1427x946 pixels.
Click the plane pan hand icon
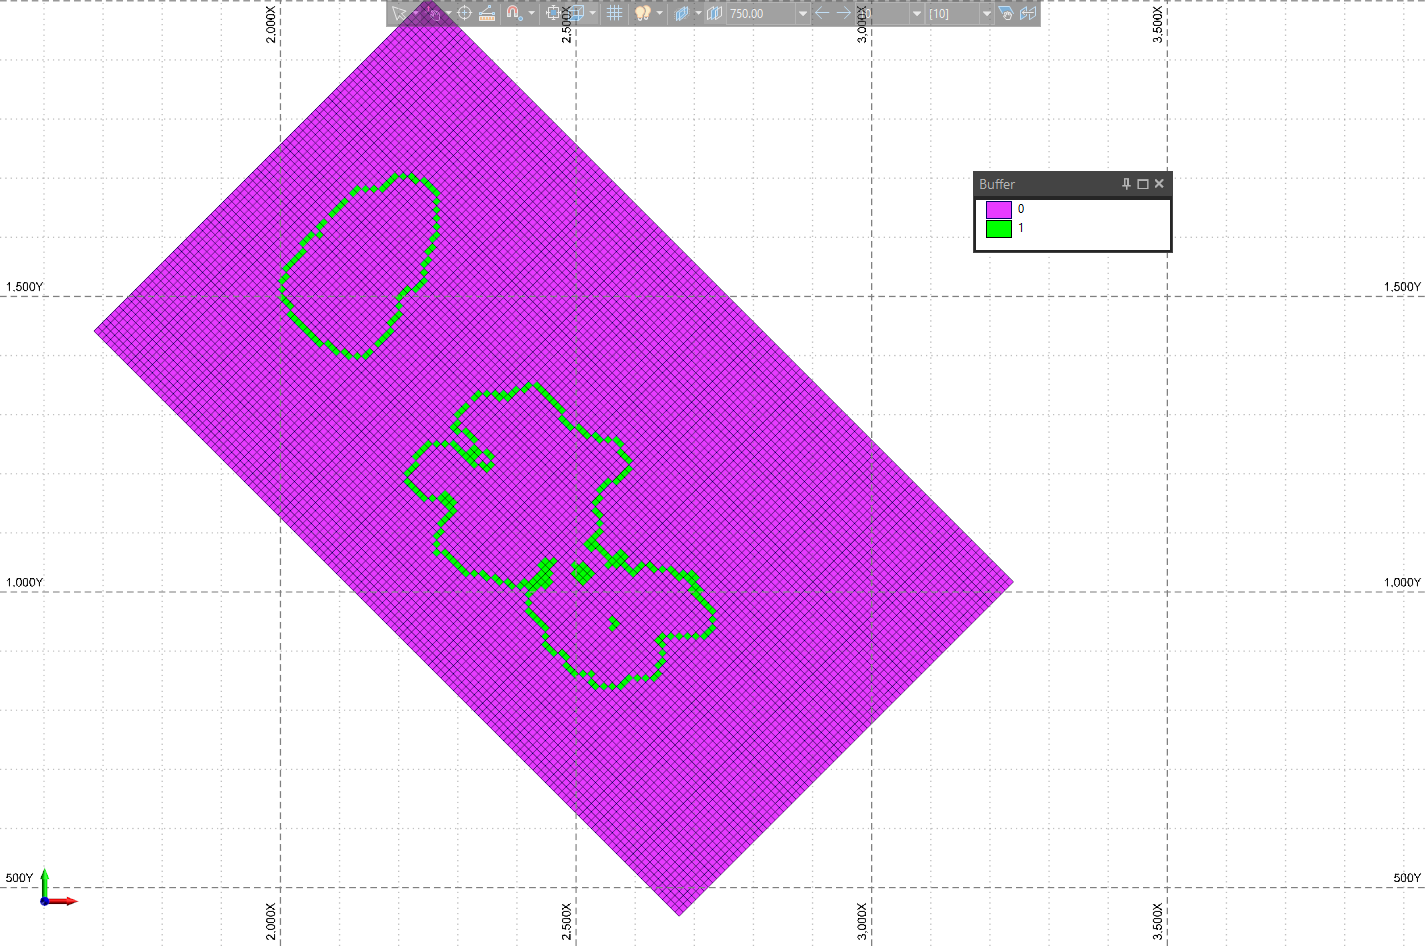tap(1006, 13)
